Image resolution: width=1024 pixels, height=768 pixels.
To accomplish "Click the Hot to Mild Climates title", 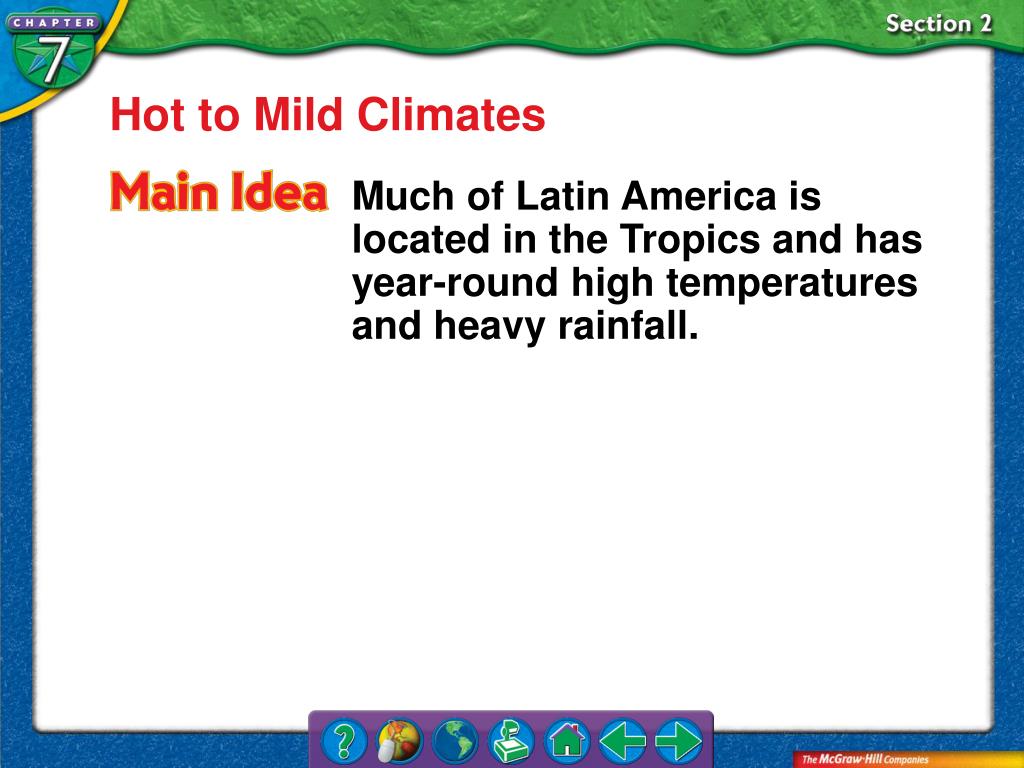I will click(328, 114).
